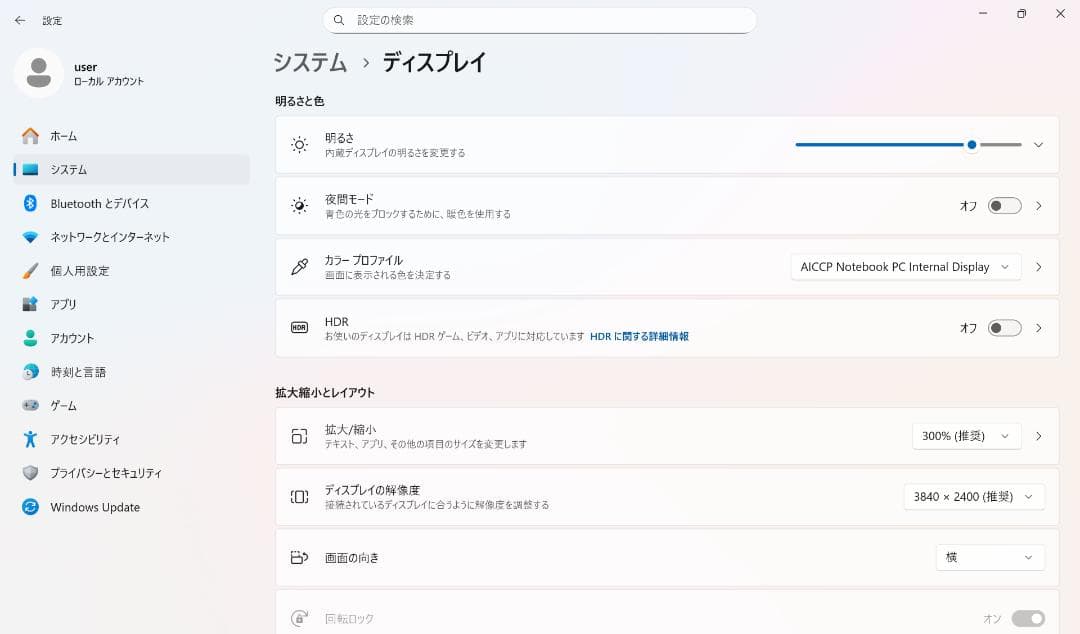The height and width of the screenshot is (634, 1080).
Task: Adjust the 明るさ brightness slider
Action: click(x=970, y=144)
